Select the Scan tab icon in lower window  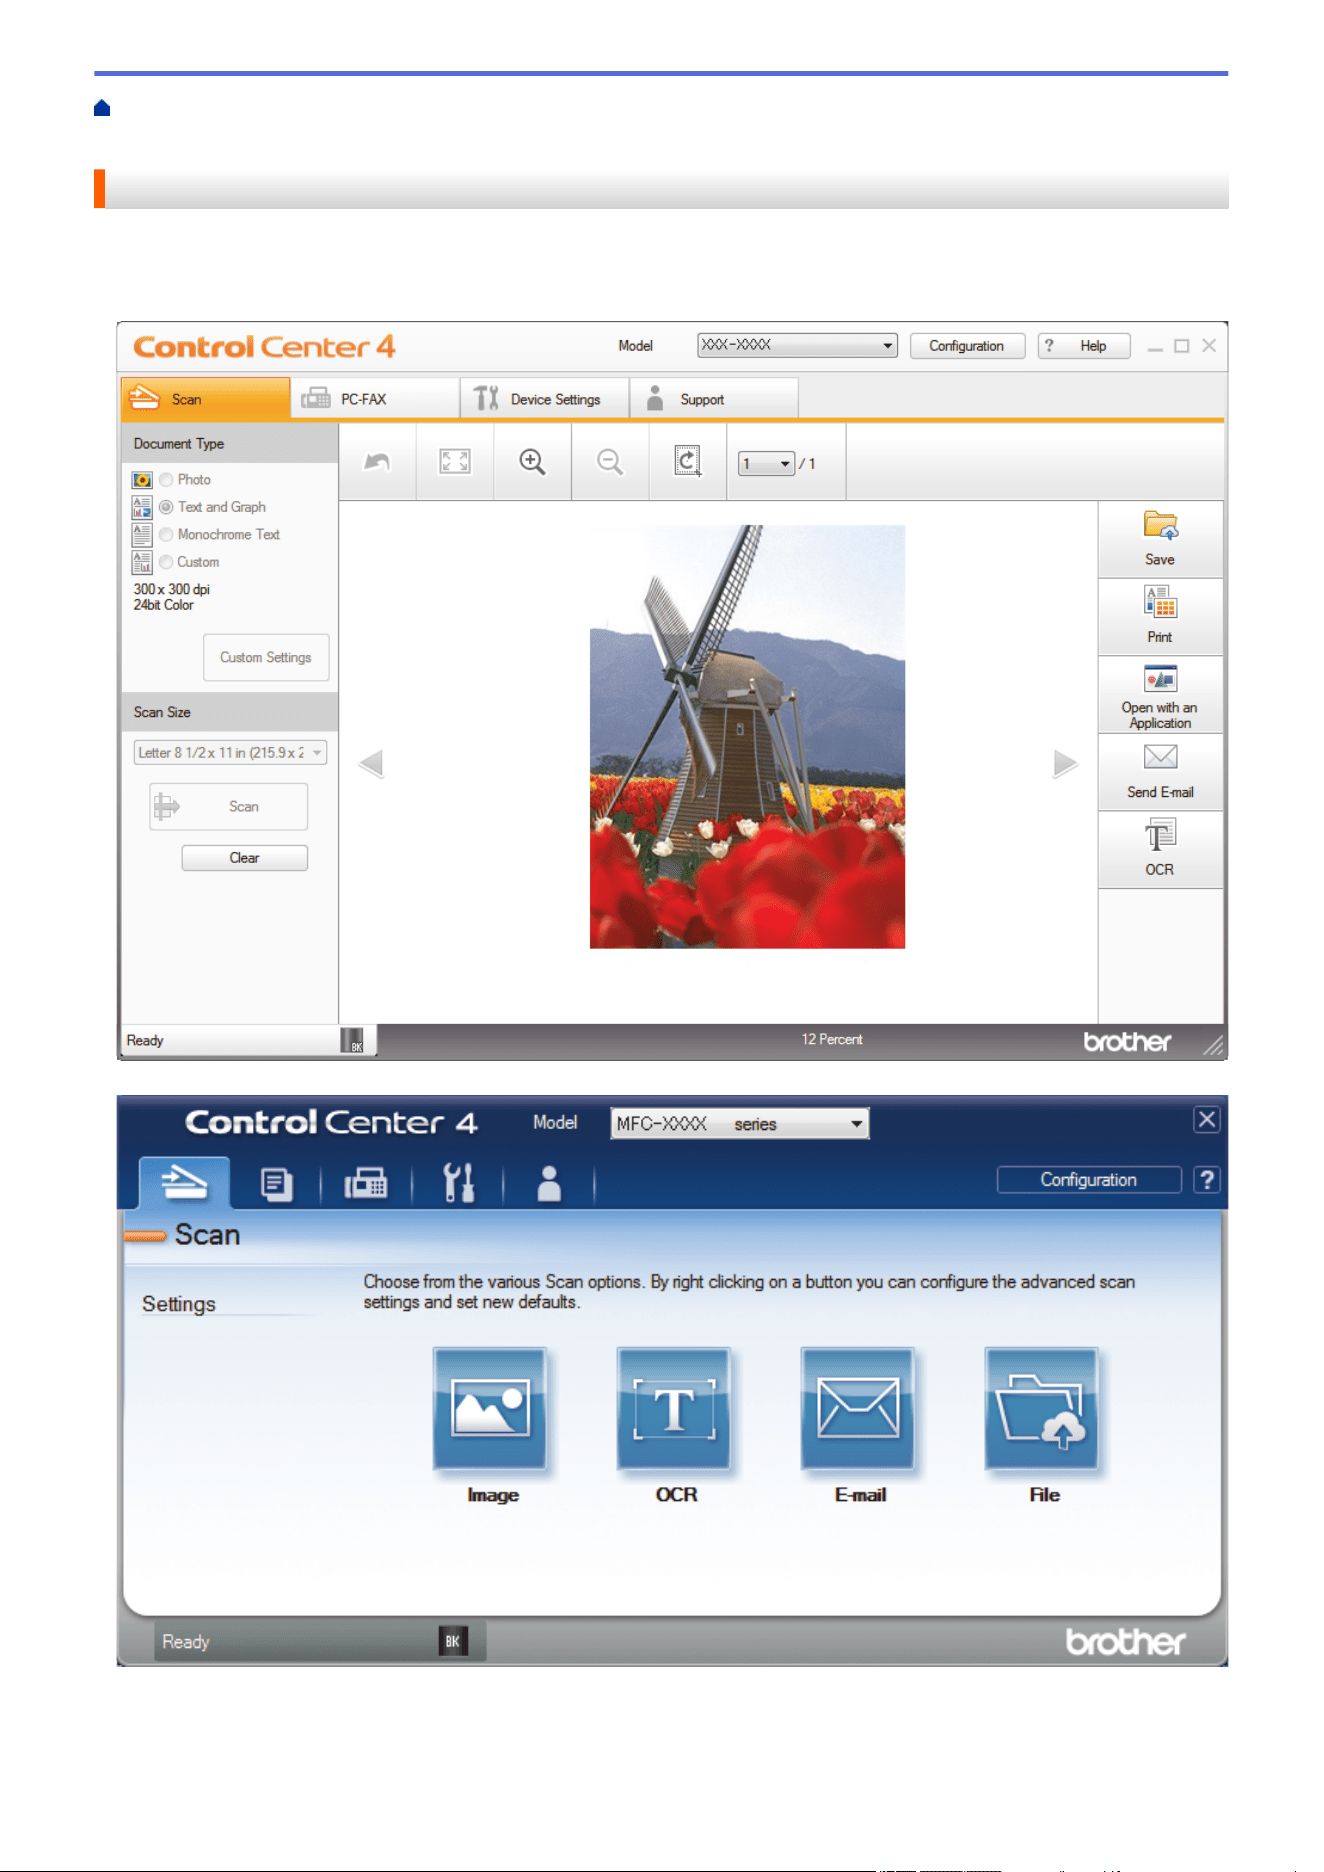pyautogui.click(x=184, y=1184)
